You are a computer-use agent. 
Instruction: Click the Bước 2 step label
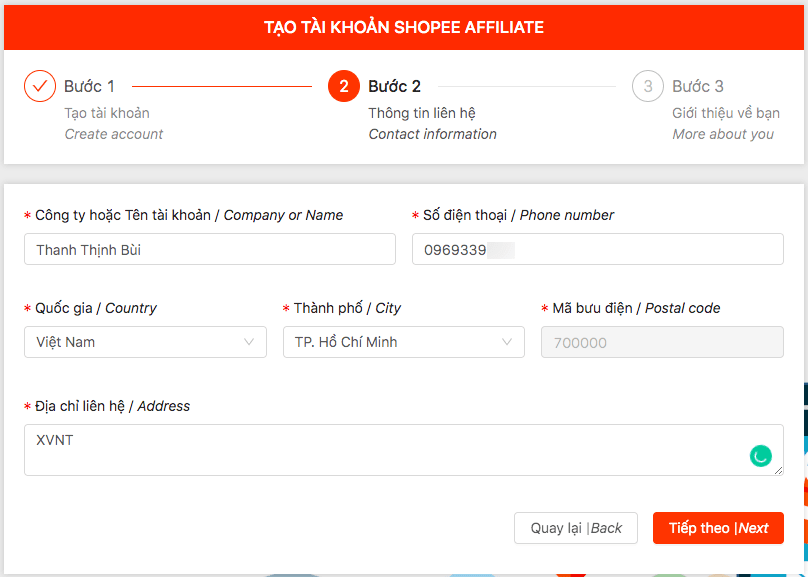[394, 86]
